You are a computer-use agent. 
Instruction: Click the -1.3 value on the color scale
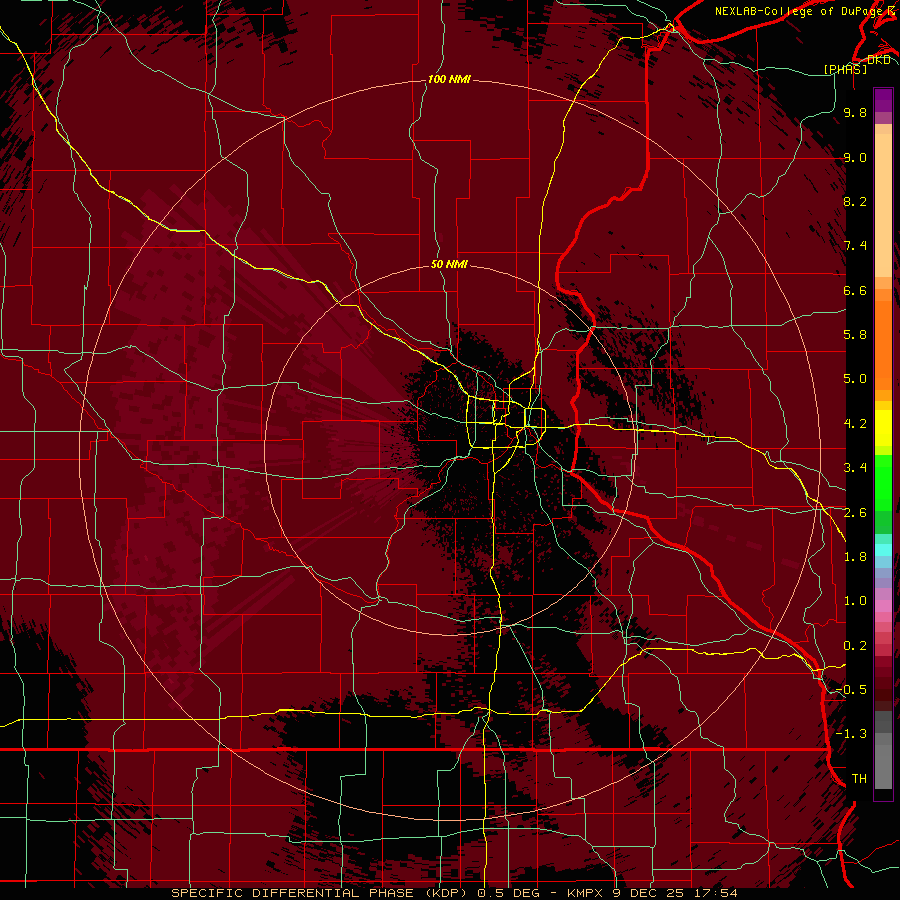click(x=851, y=734)
